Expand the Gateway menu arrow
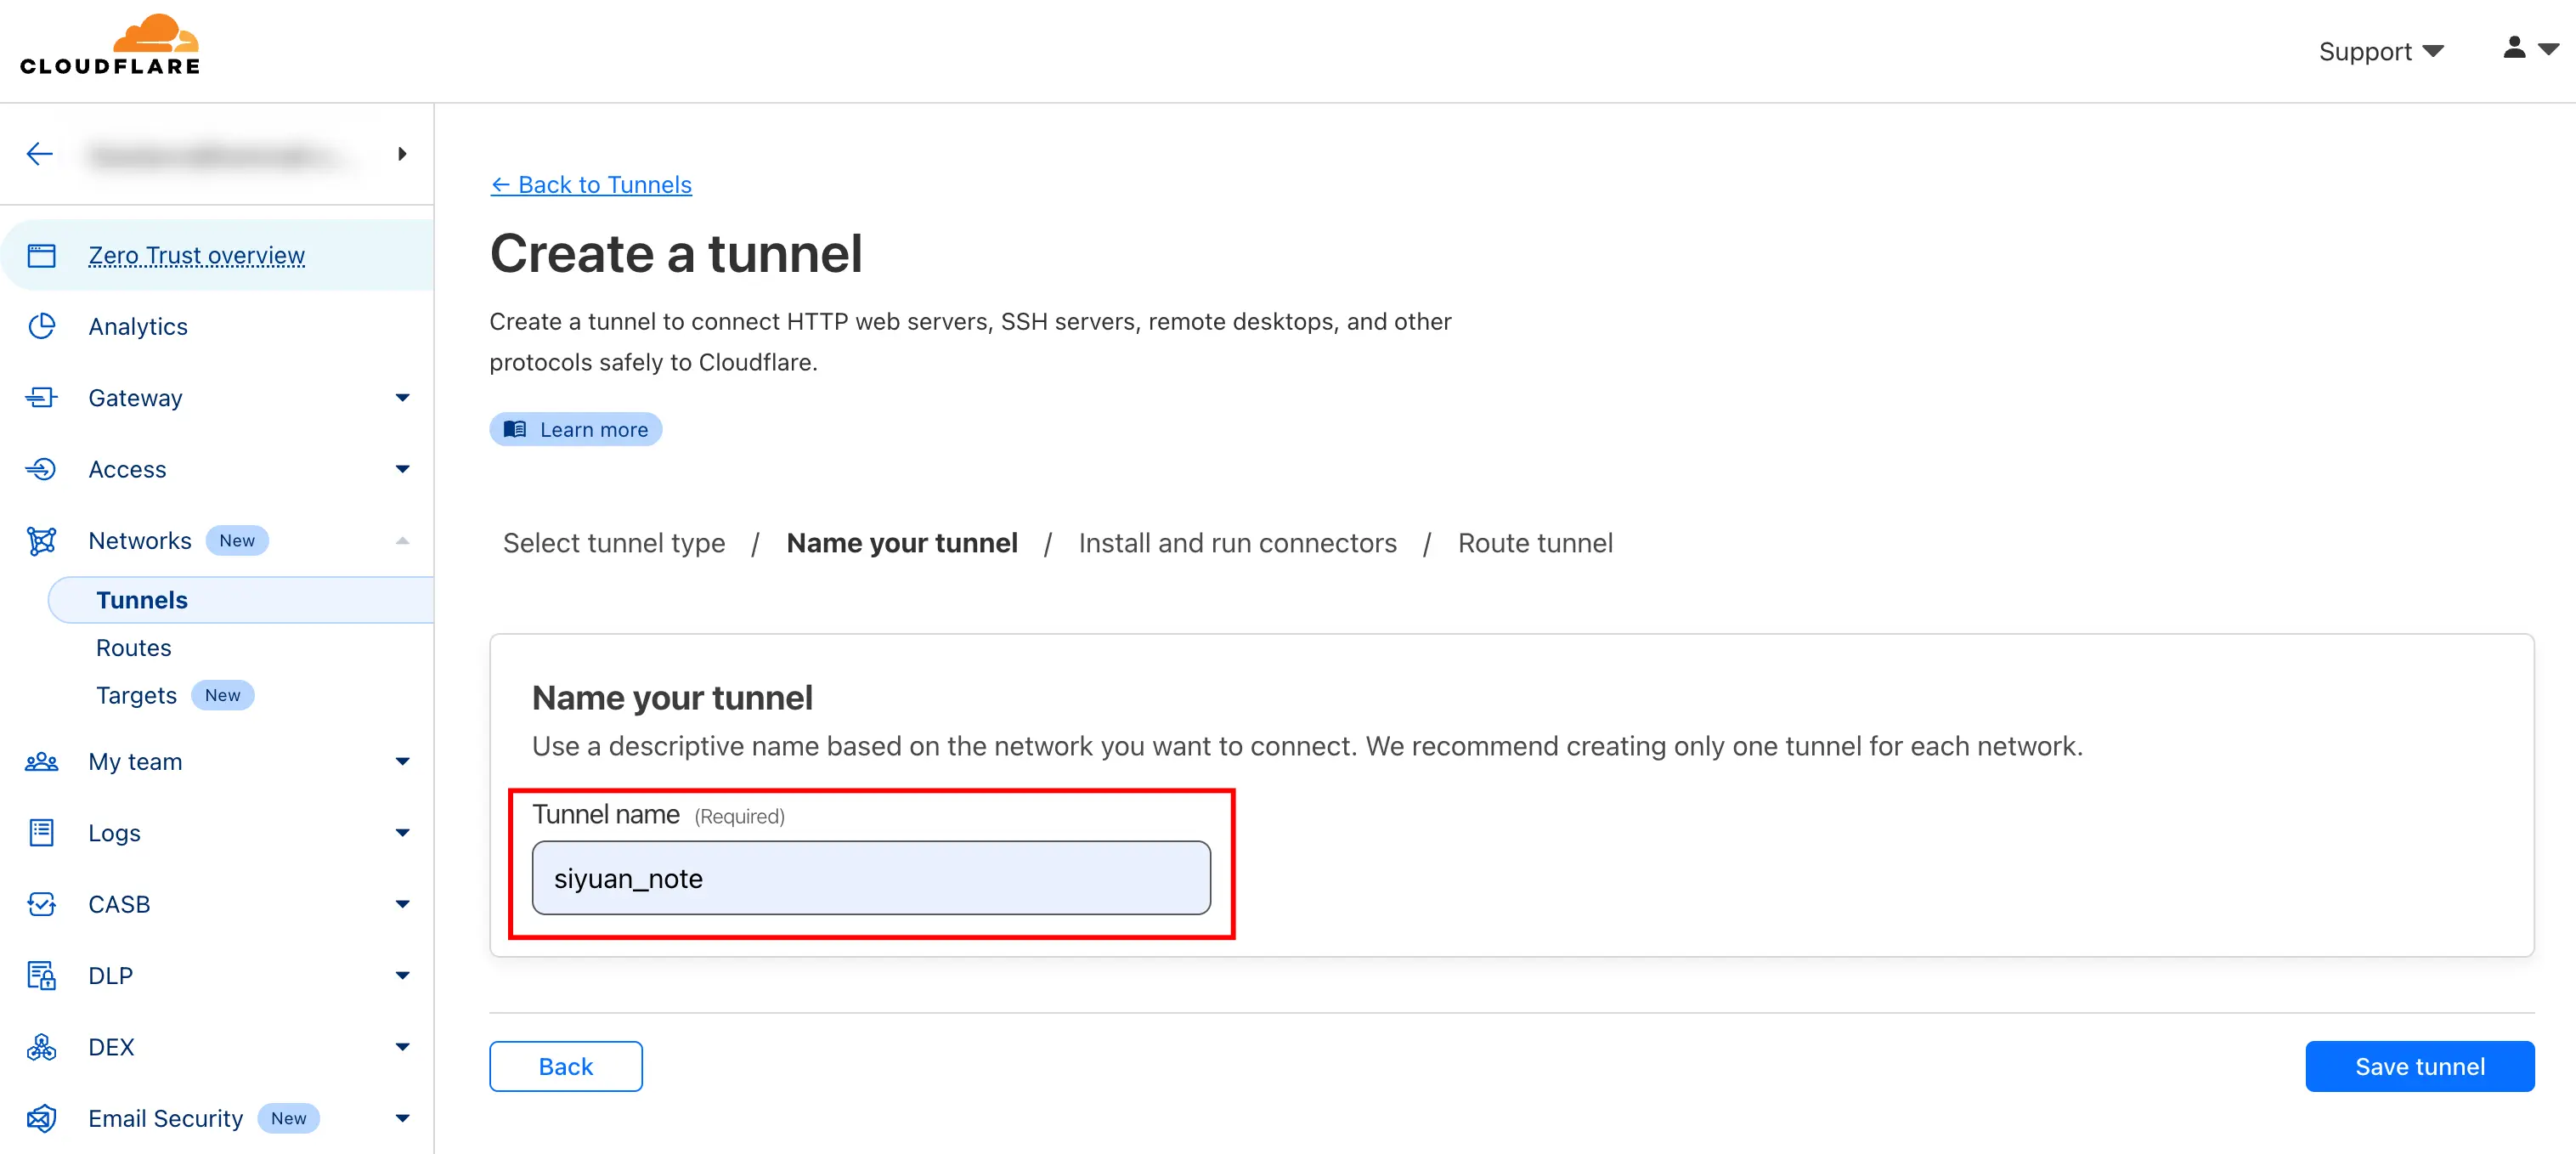This screenshot has width=2576, height=1154. tap(402, 398)
